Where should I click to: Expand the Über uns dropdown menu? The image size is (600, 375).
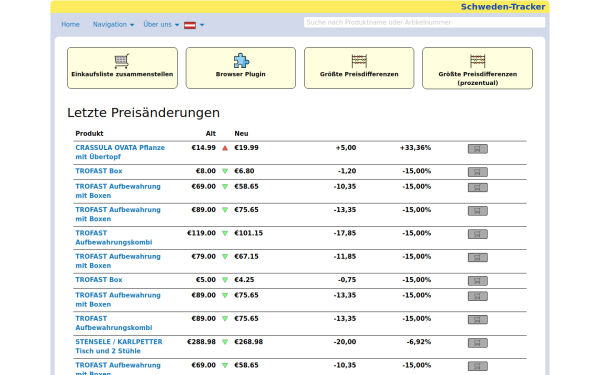point(161,24)
